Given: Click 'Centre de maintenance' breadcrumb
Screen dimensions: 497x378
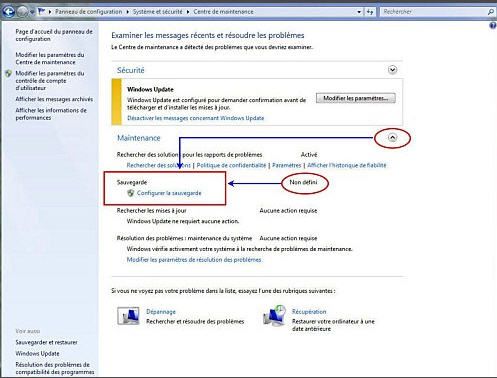Looking at the screenshot, I should click(x=223, y=12).
